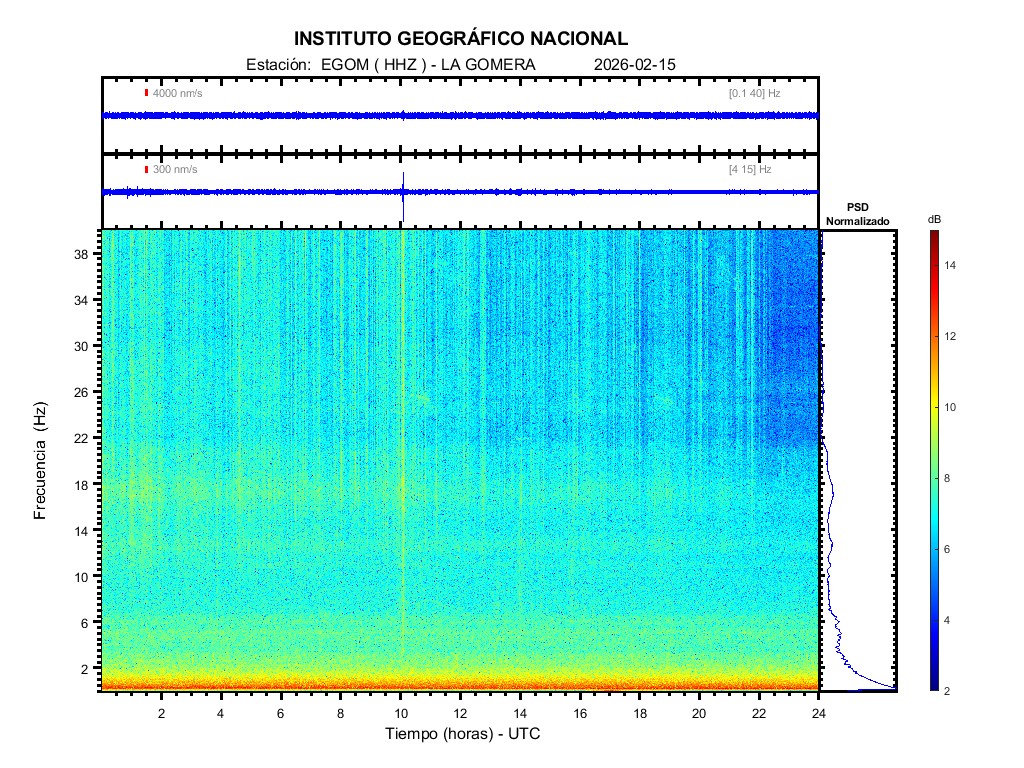
Task: Select the [0.1 40] Hz filter label
Action: [x=754, y=93]
